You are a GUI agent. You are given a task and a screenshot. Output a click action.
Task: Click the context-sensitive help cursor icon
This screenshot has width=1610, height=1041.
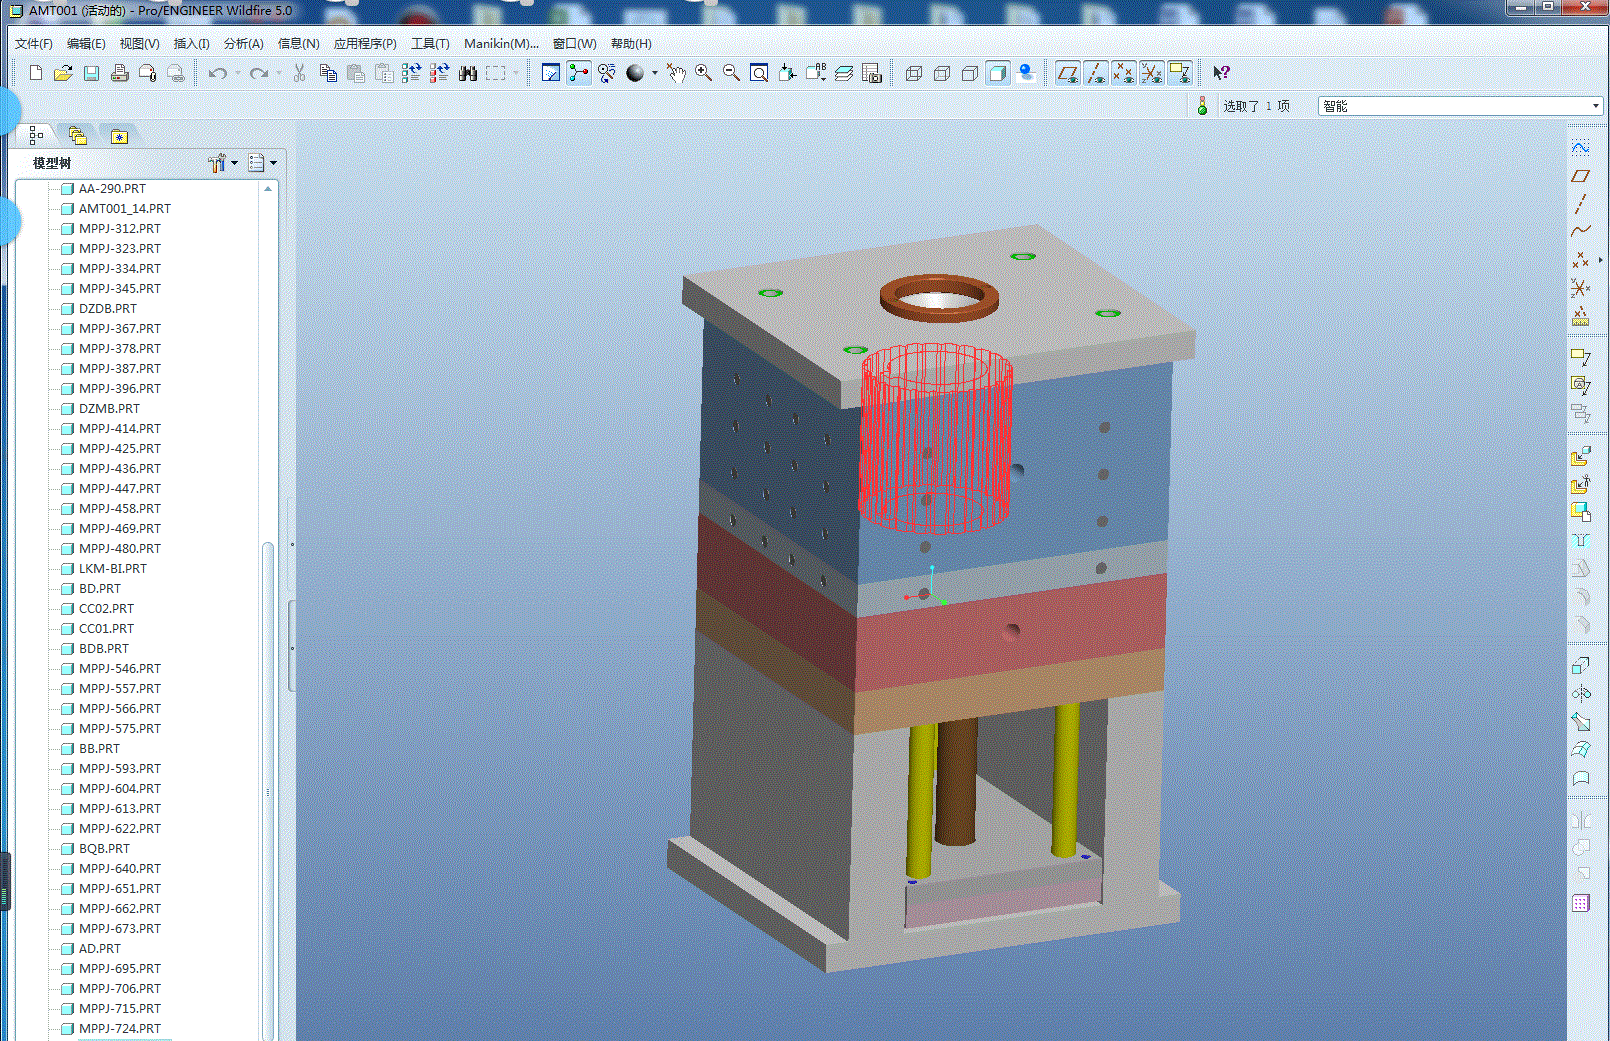tap(1221, 73)
